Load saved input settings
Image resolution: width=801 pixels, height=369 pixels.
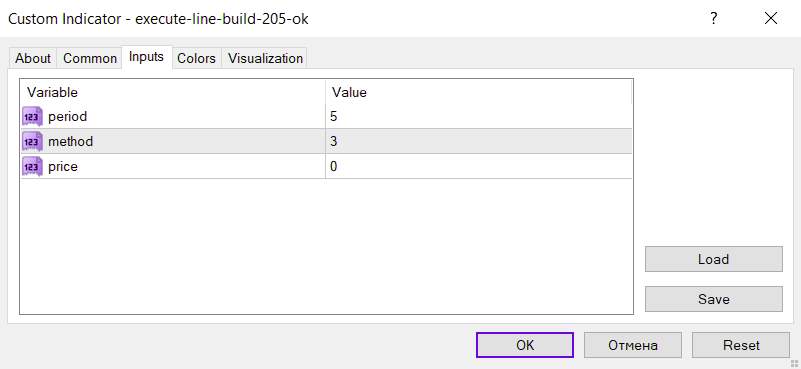pos(714,259)
